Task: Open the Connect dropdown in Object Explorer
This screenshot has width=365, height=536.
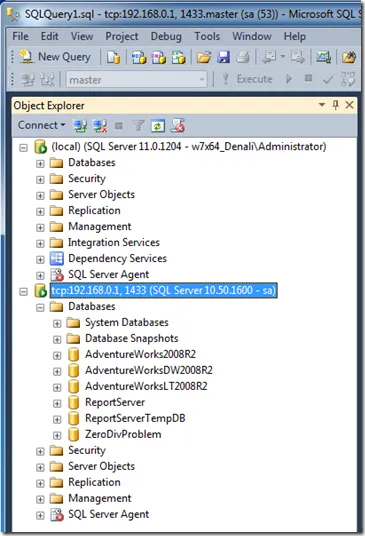Action: pyautogui.click(x=41, y=125)
